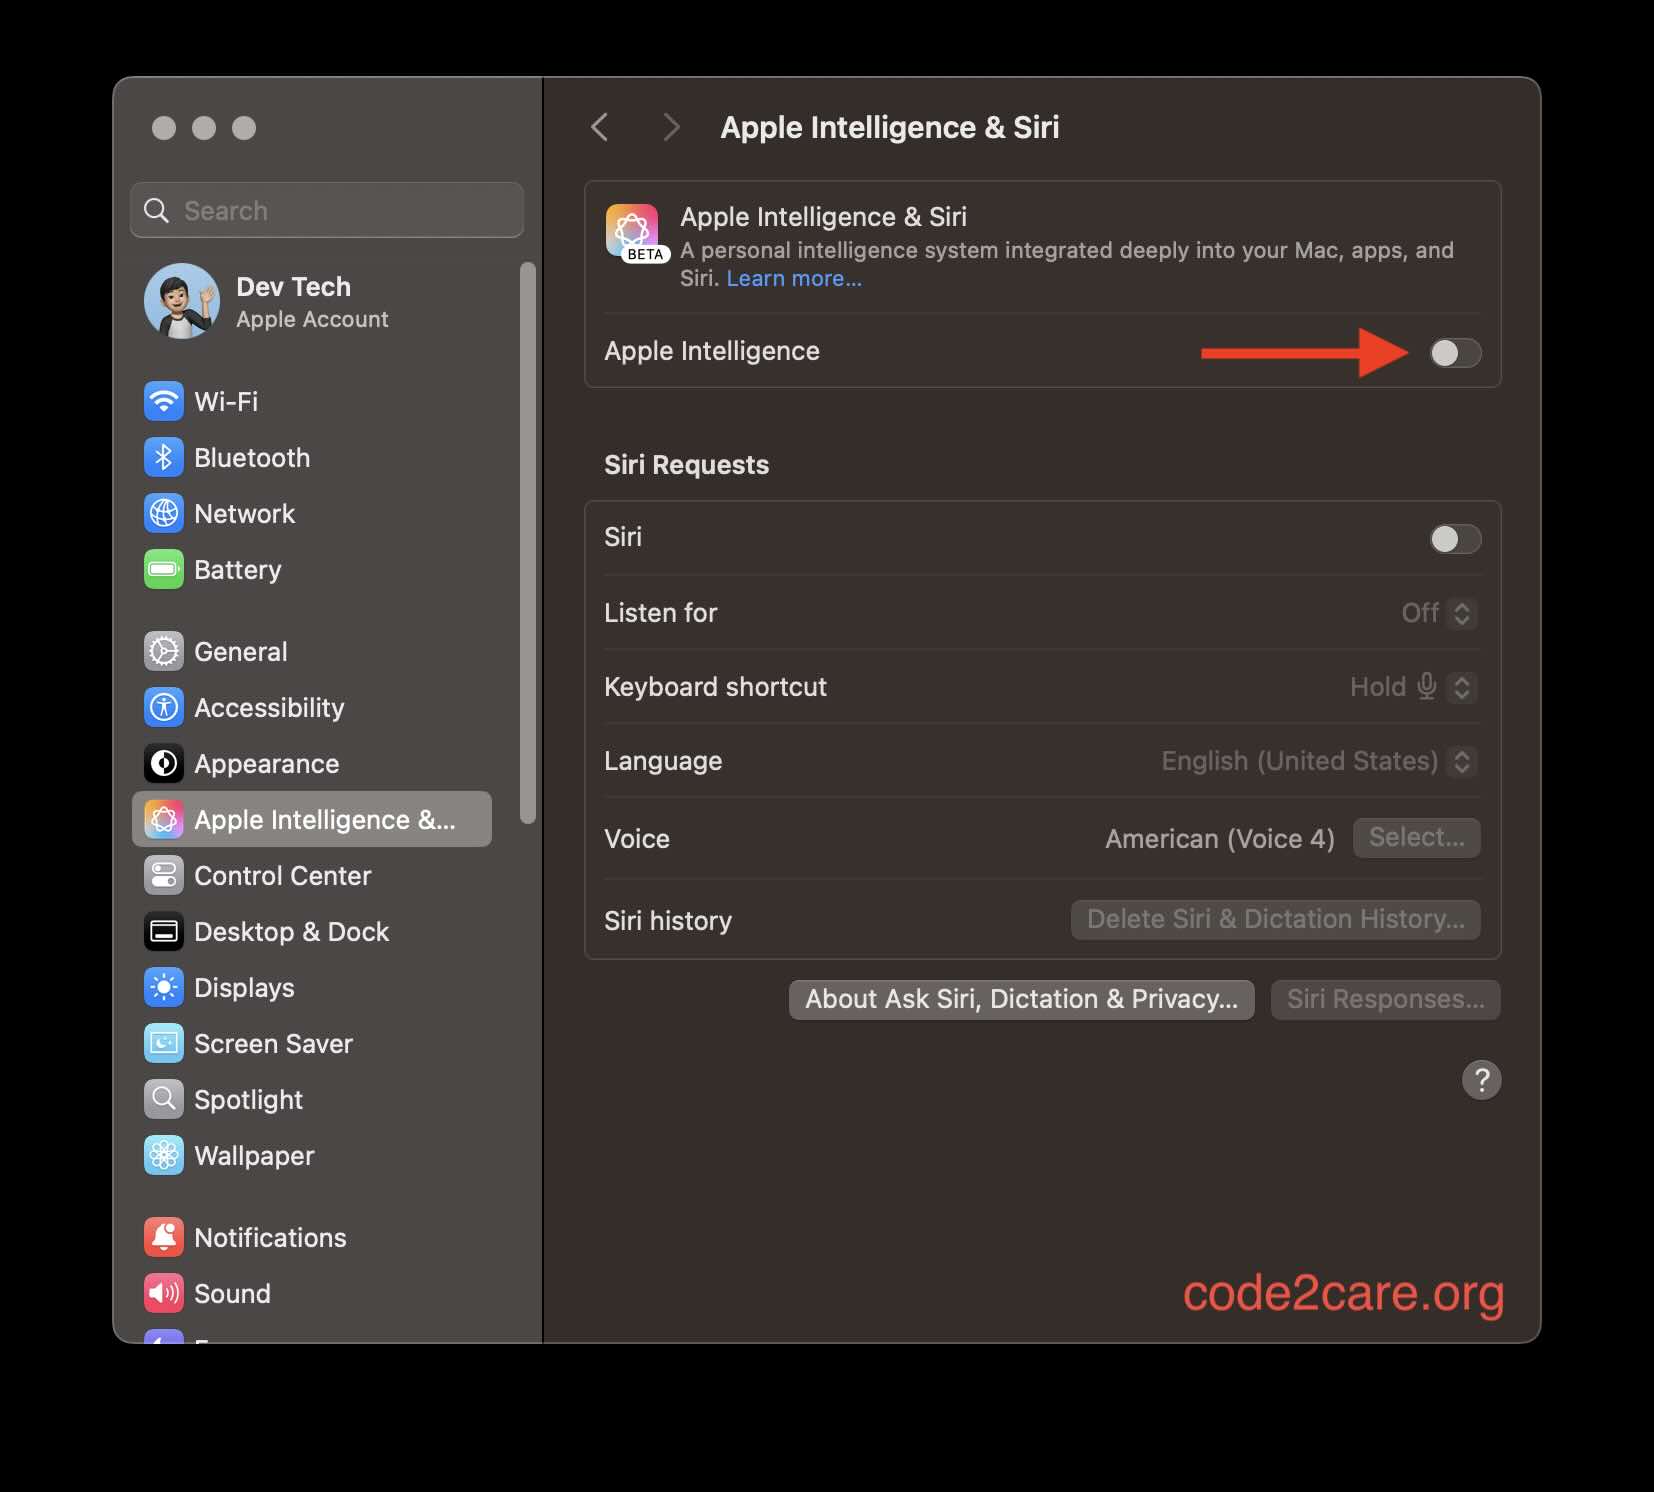Image resolution: width=1654 pixels, height=1492 pixels.
Task: Select Desktop & Dock in sidebar
Action: click(291, 932)
